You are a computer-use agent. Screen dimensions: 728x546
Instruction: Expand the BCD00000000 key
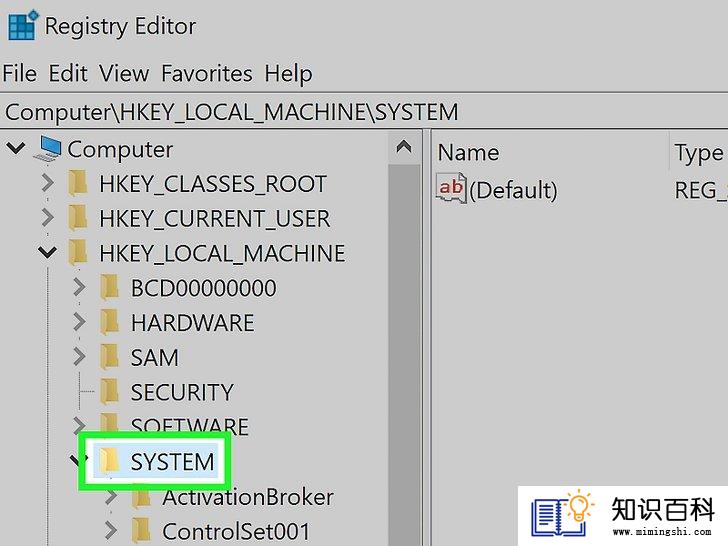point(79,287)
